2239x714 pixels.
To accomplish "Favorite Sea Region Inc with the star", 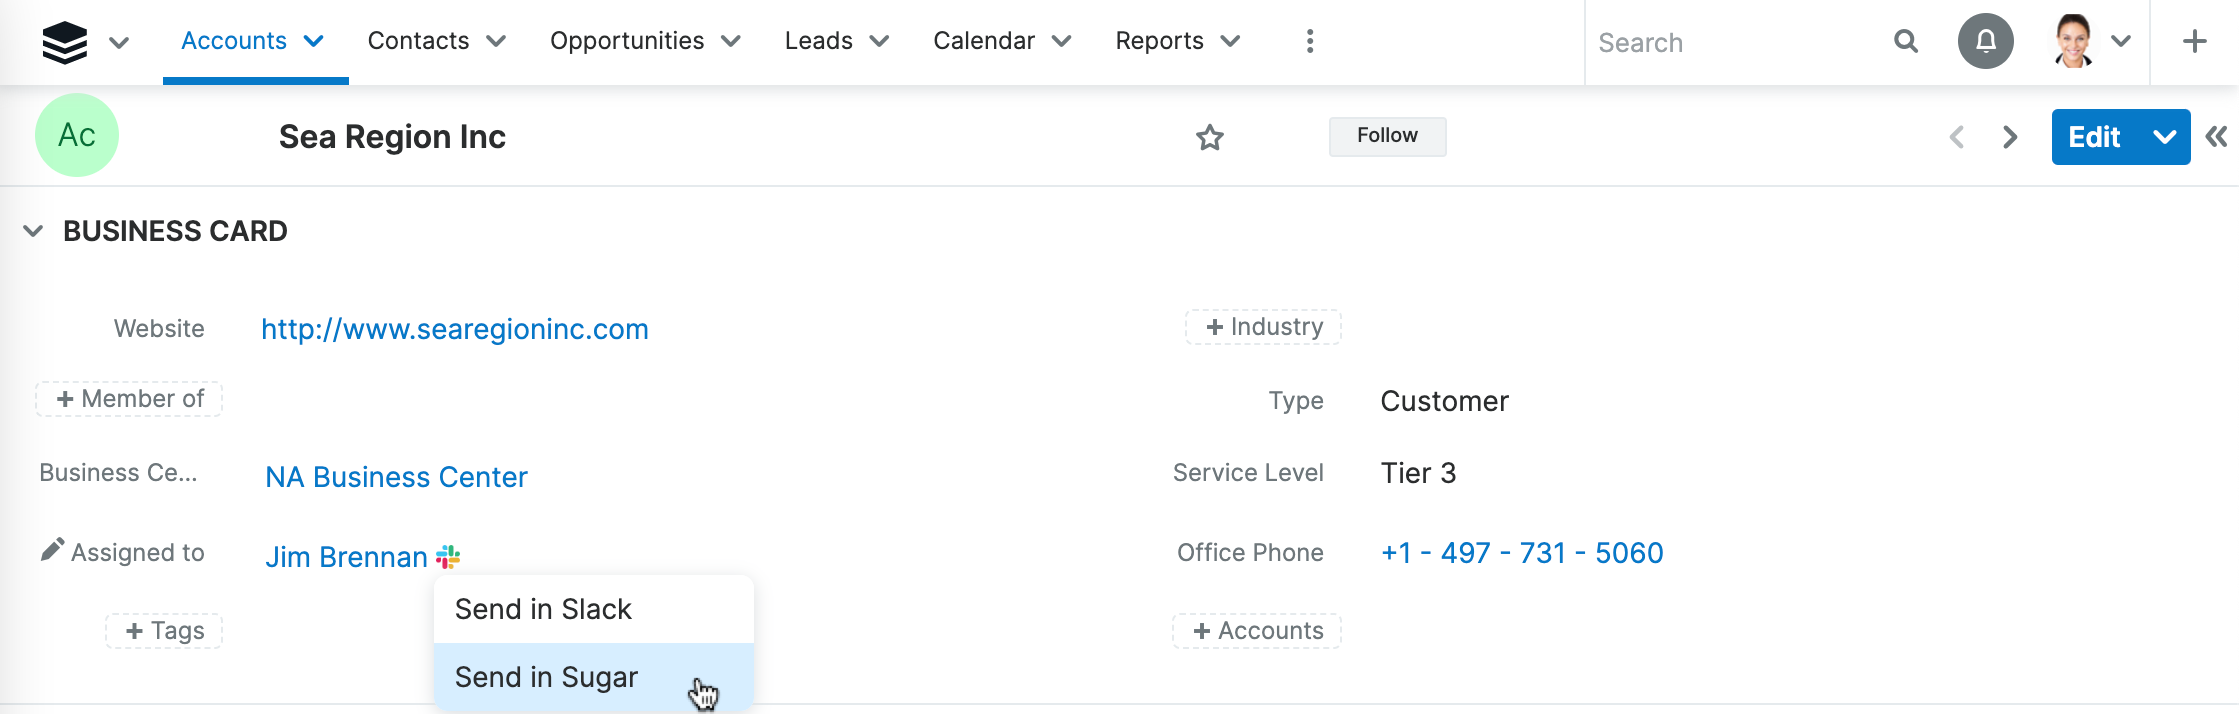I will pos(1210,137).
